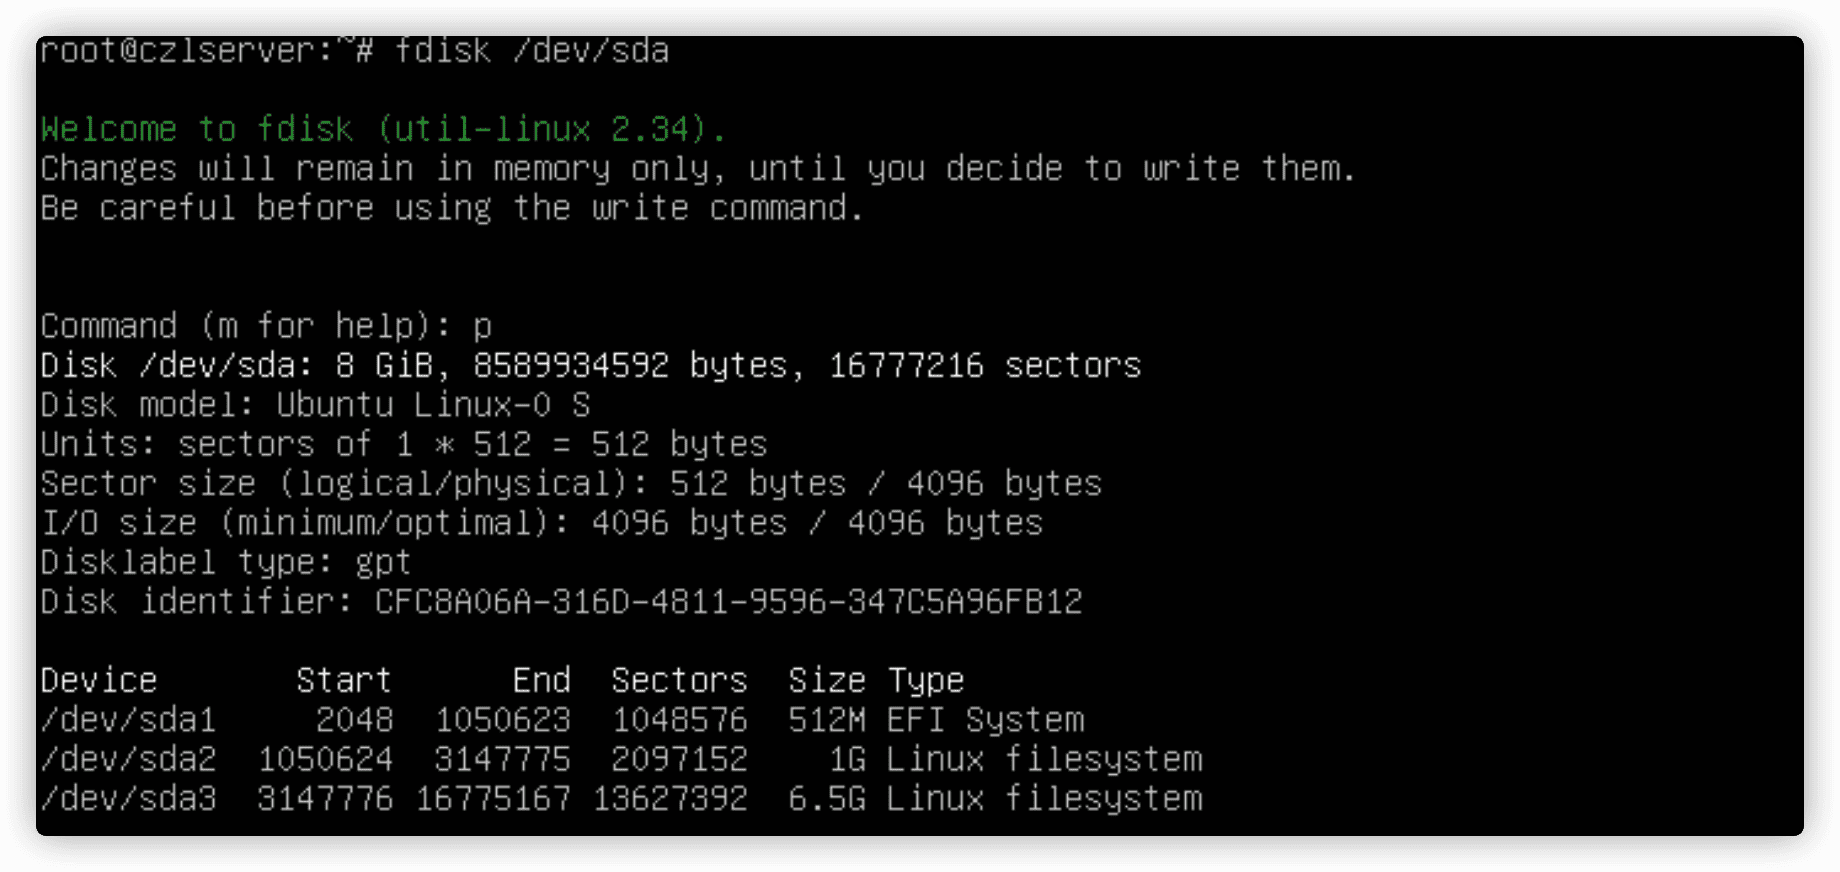Click the Disk model Ubuntu Linux line
Screen dimensions: 1840x872
(315, 405)
